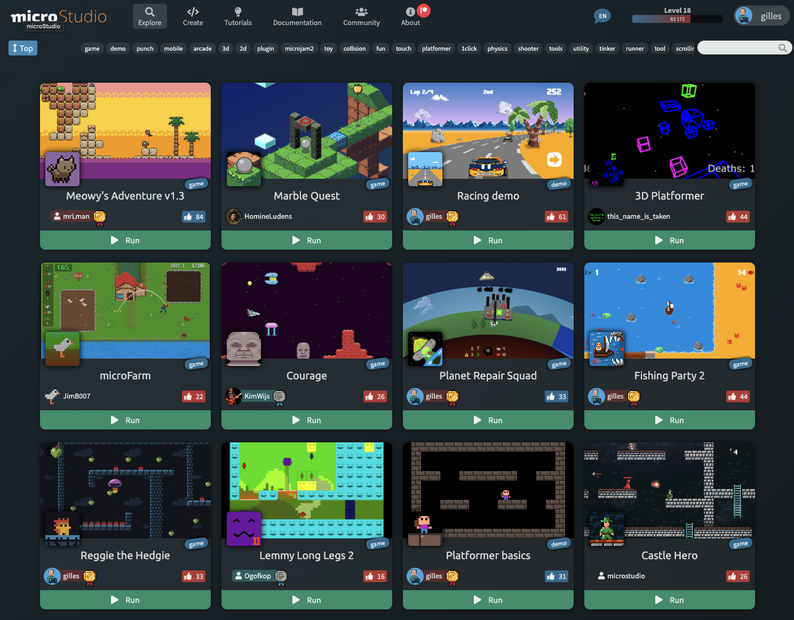Like Meowy's Adventure with thumbs-up 84
The image size is (794, 620).
pyautogui.click(x=193, y=217)
